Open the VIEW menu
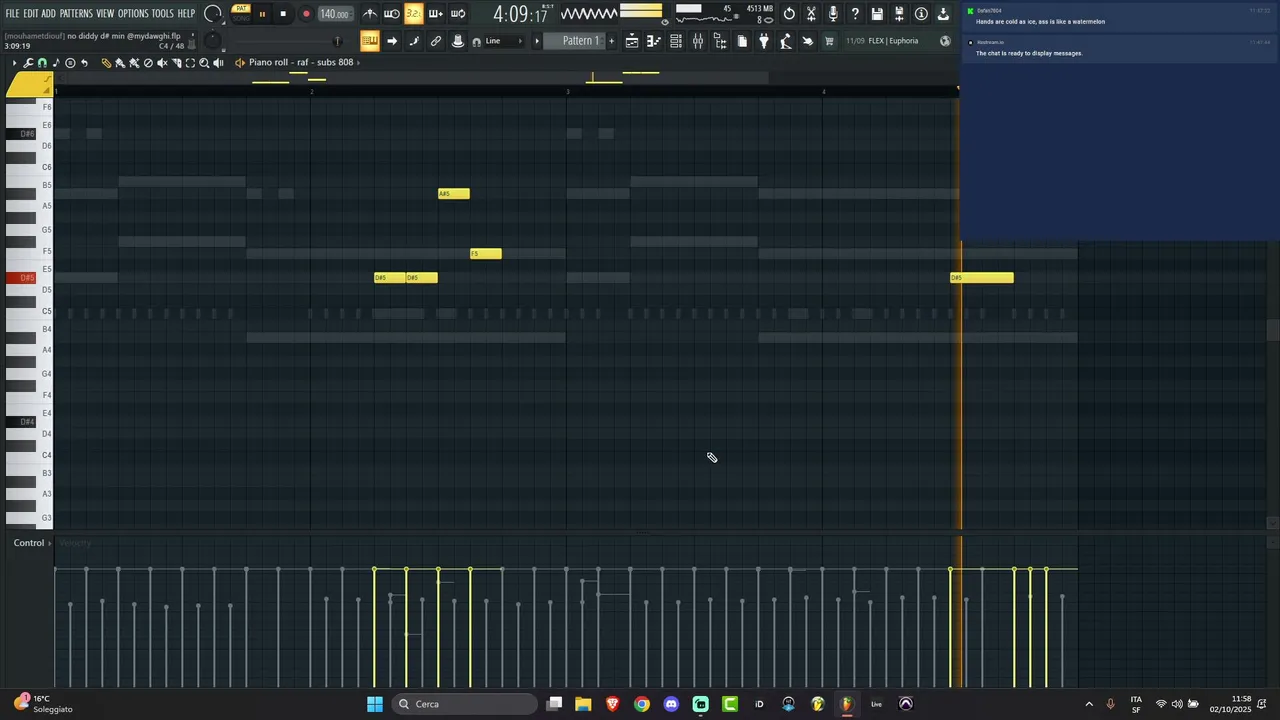 point(105,14)
